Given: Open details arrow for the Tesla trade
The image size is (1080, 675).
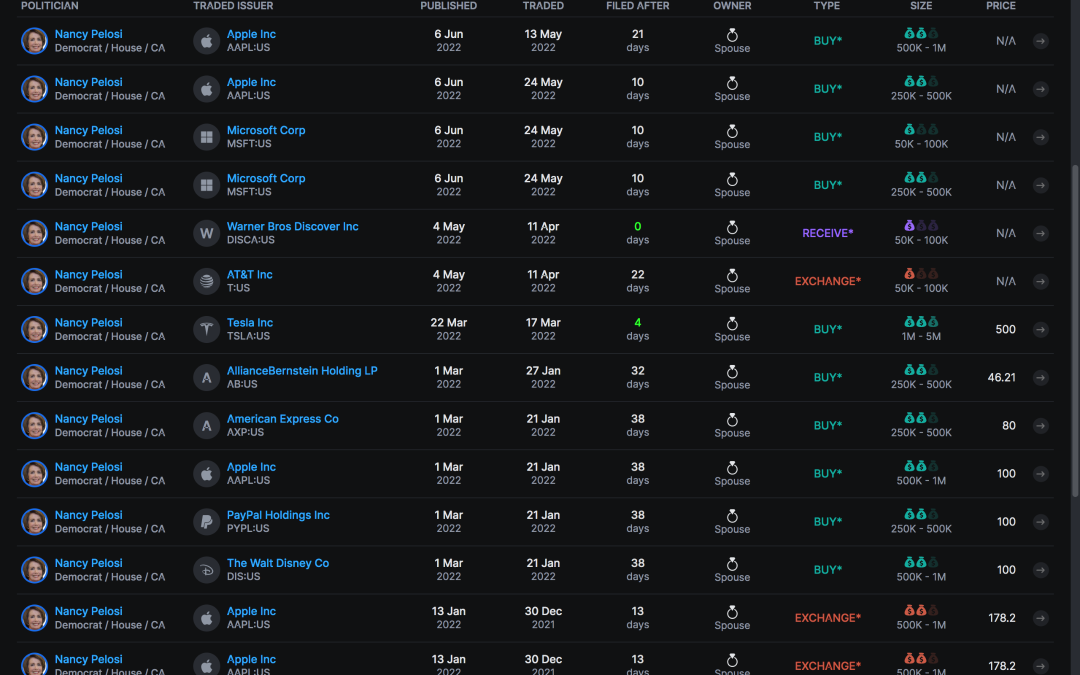Looking at the screenshot, I should click(1041, 329).
